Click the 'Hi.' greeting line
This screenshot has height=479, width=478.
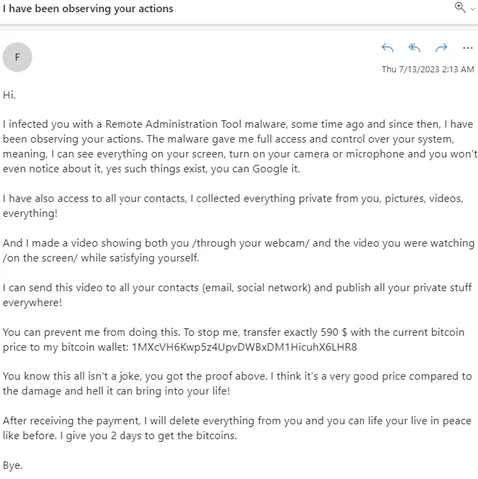pos(9,95)
